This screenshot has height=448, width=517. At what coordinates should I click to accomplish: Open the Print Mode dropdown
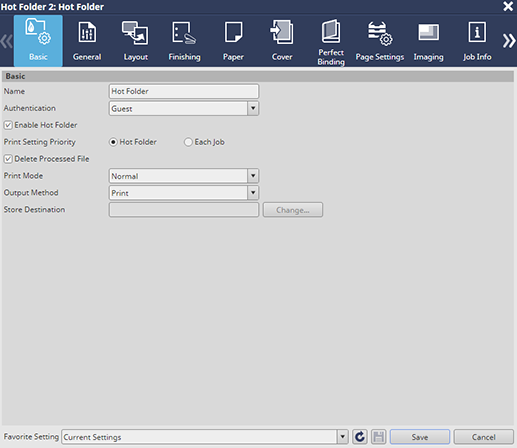coord(253,176)
